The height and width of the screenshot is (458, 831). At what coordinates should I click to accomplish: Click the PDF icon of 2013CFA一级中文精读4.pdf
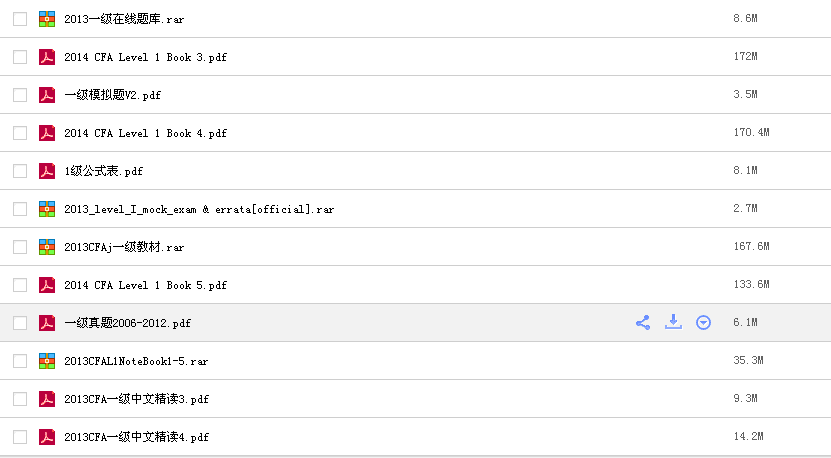tap(47, 437)
